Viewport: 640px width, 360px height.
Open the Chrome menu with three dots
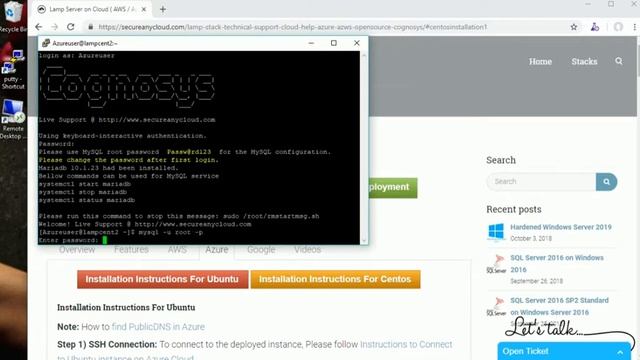click(635, 27)
